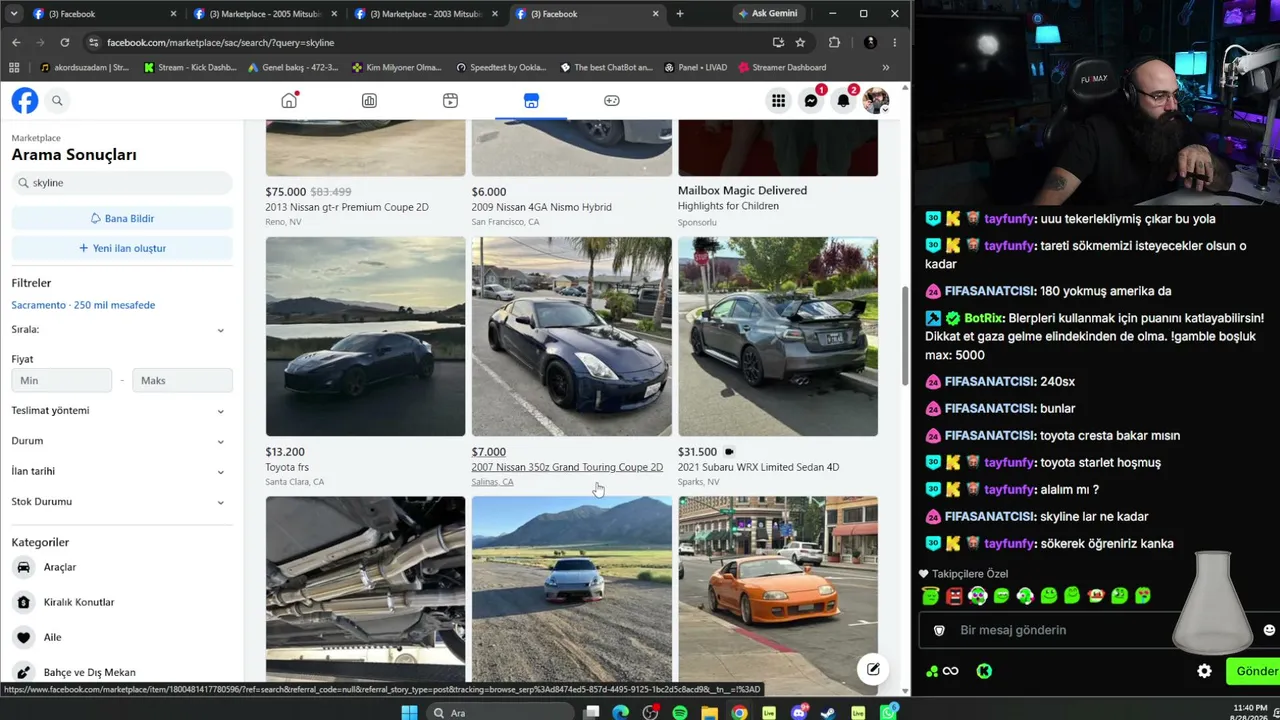This screenshot has width=1280, height=720.
Task: Open the Sacramento 250 mil mesafede location link
Action: 83,305
